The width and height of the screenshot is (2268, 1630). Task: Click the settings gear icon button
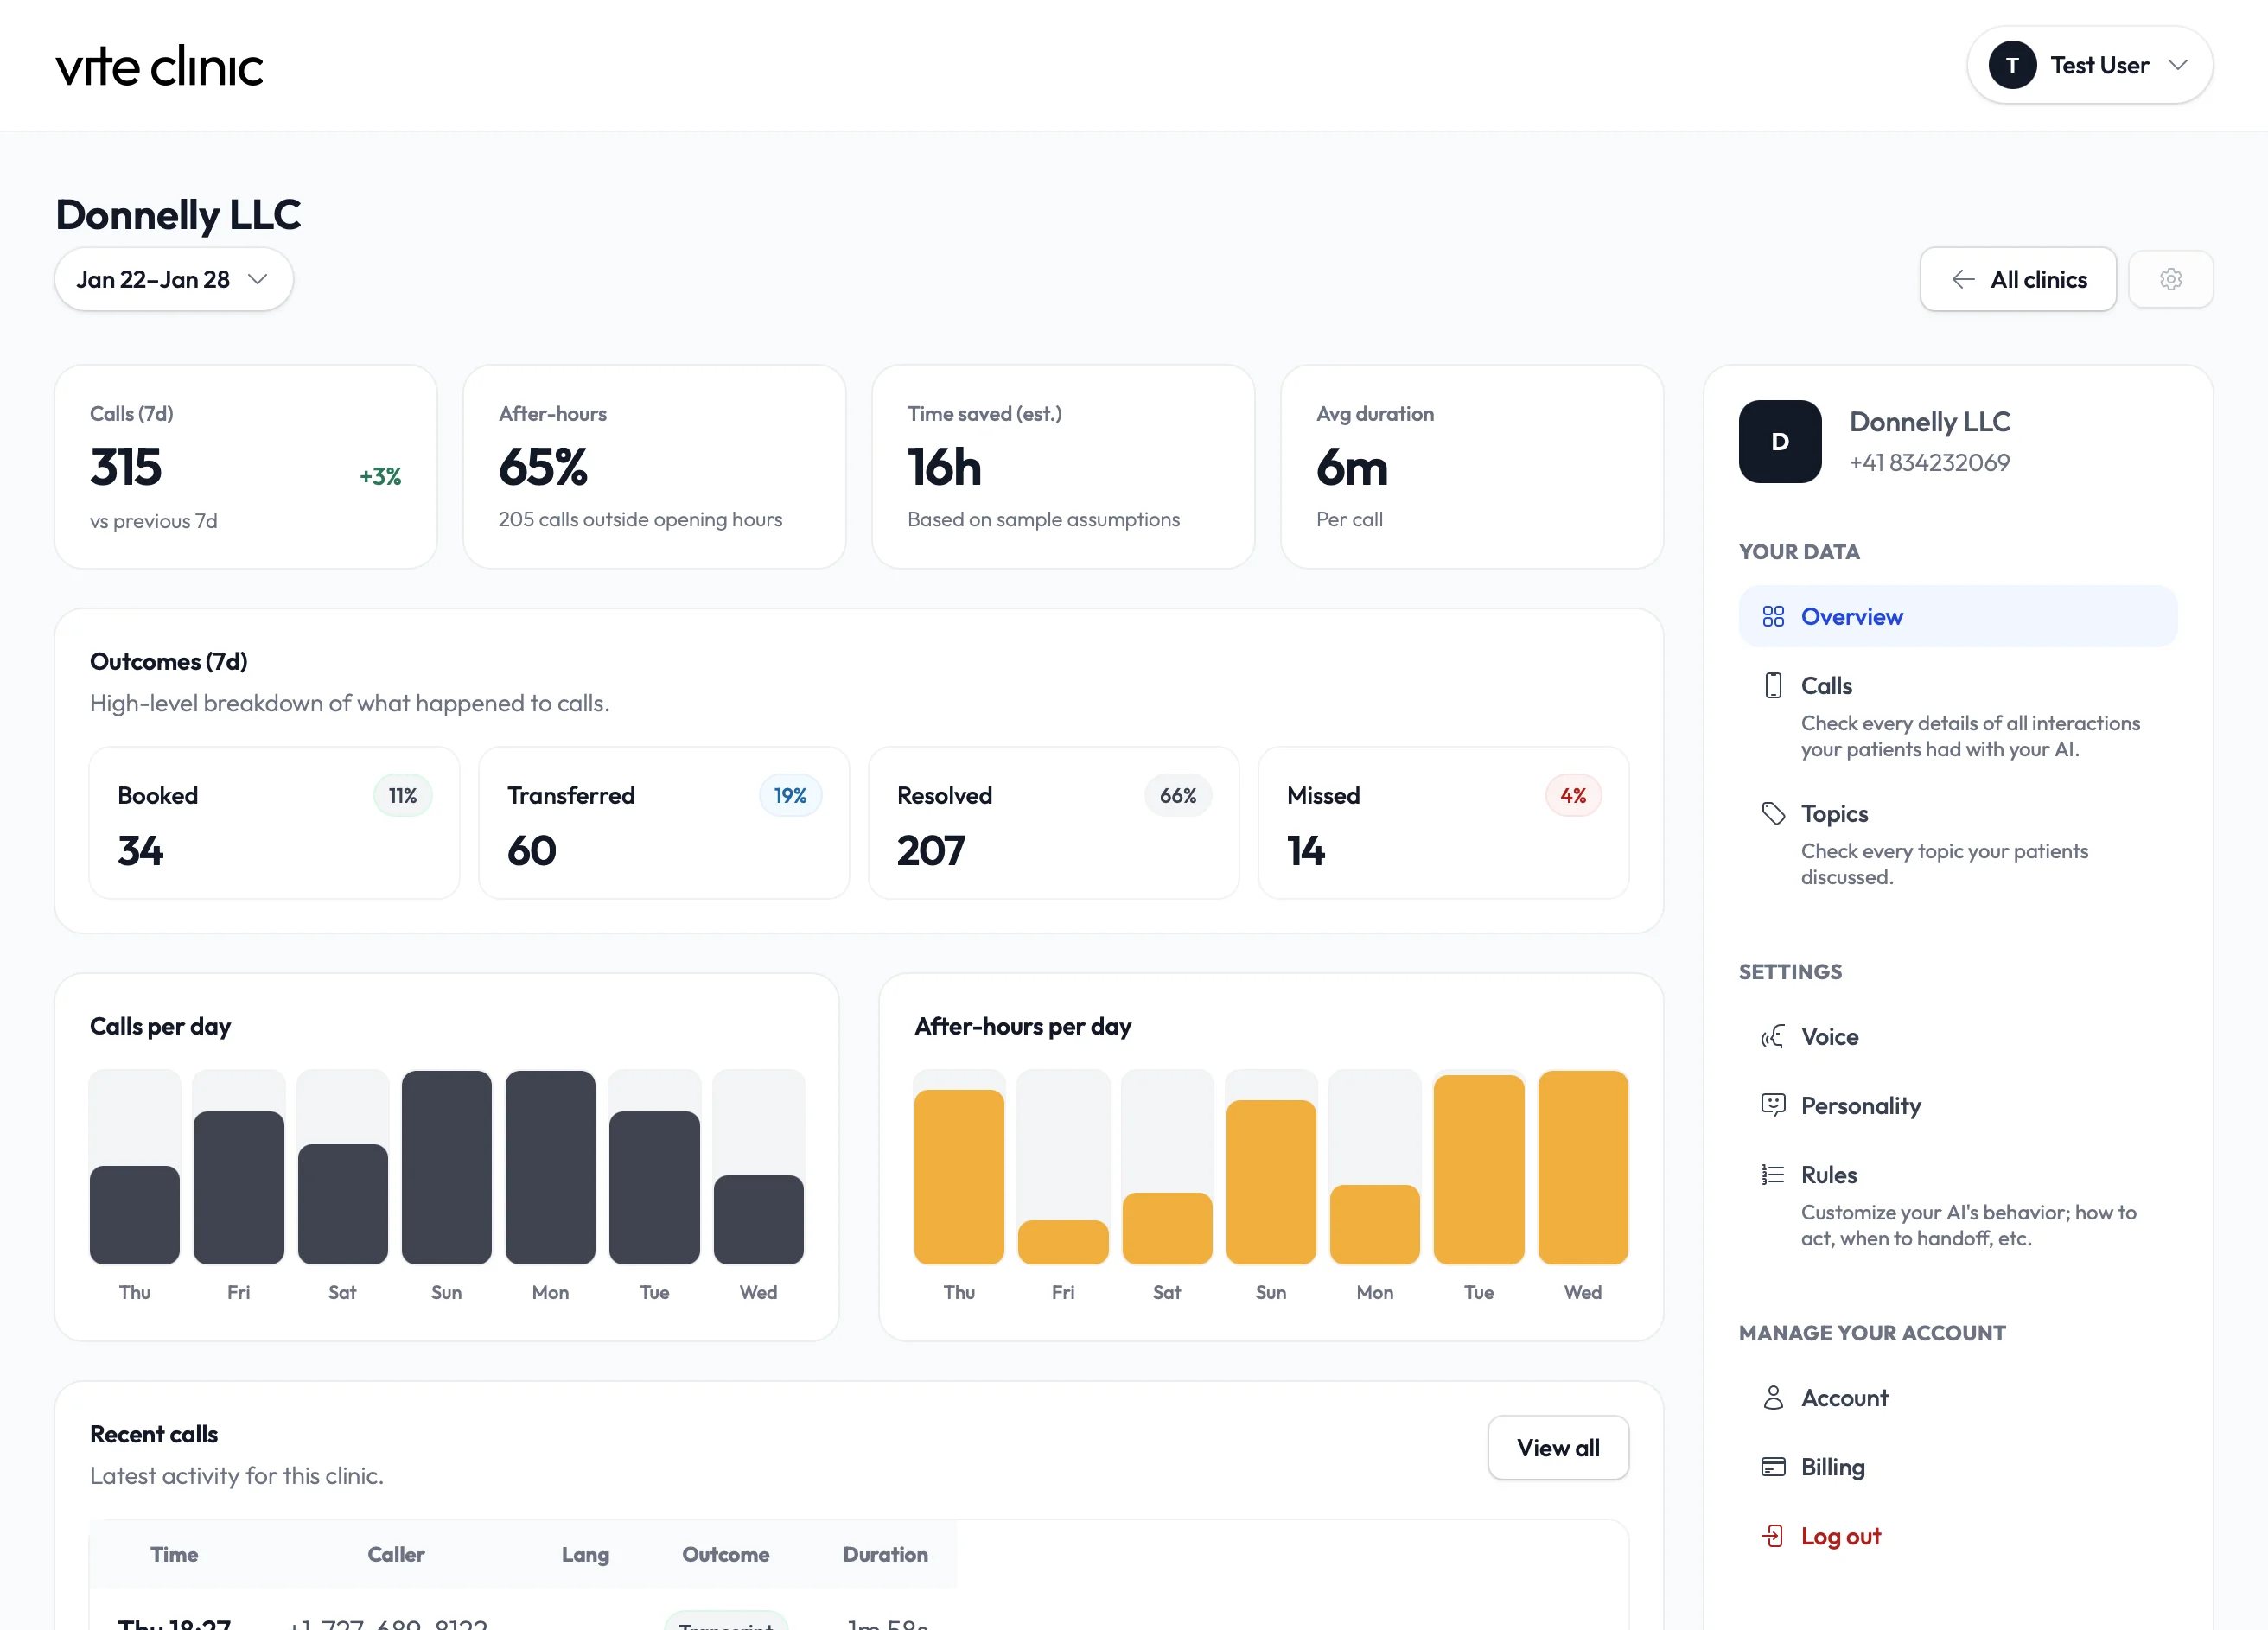click(x=2170, y=279)
